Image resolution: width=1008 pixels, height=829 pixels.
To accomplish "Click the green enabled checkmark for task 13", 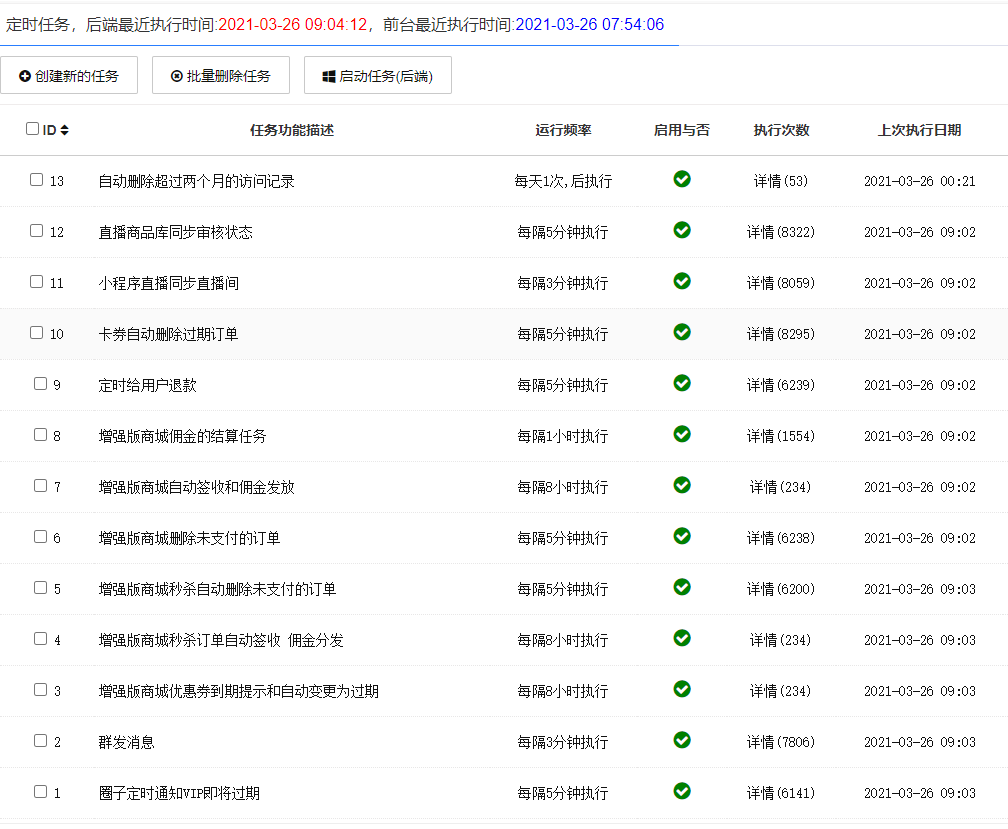I will click(x=682, y=179).
